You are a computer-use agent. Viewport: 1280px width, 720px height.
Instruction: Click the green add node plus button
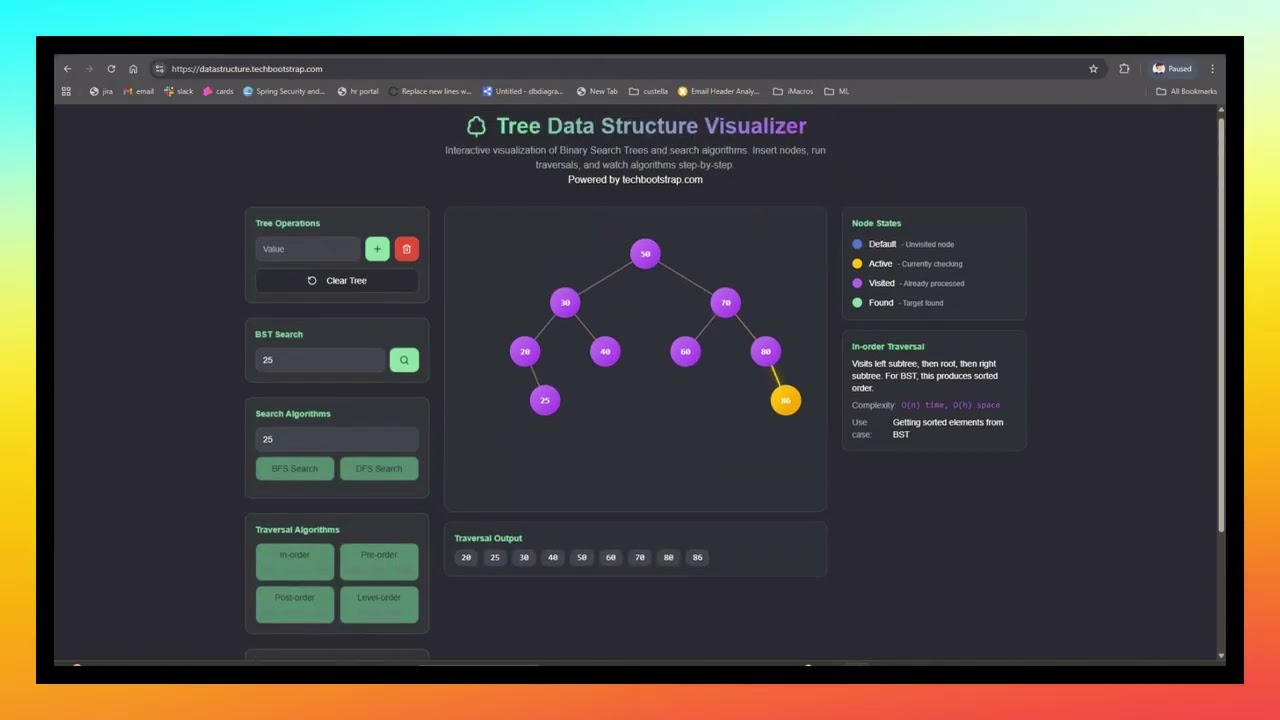377,249
